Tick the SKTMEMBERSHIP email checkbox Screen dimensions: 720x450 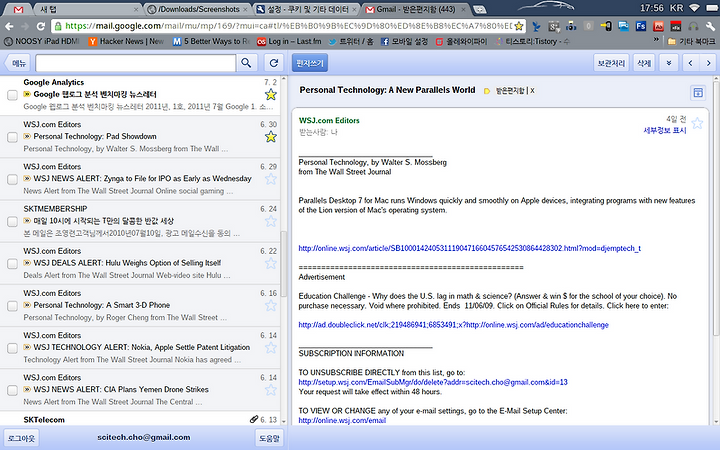click(12, 221)
